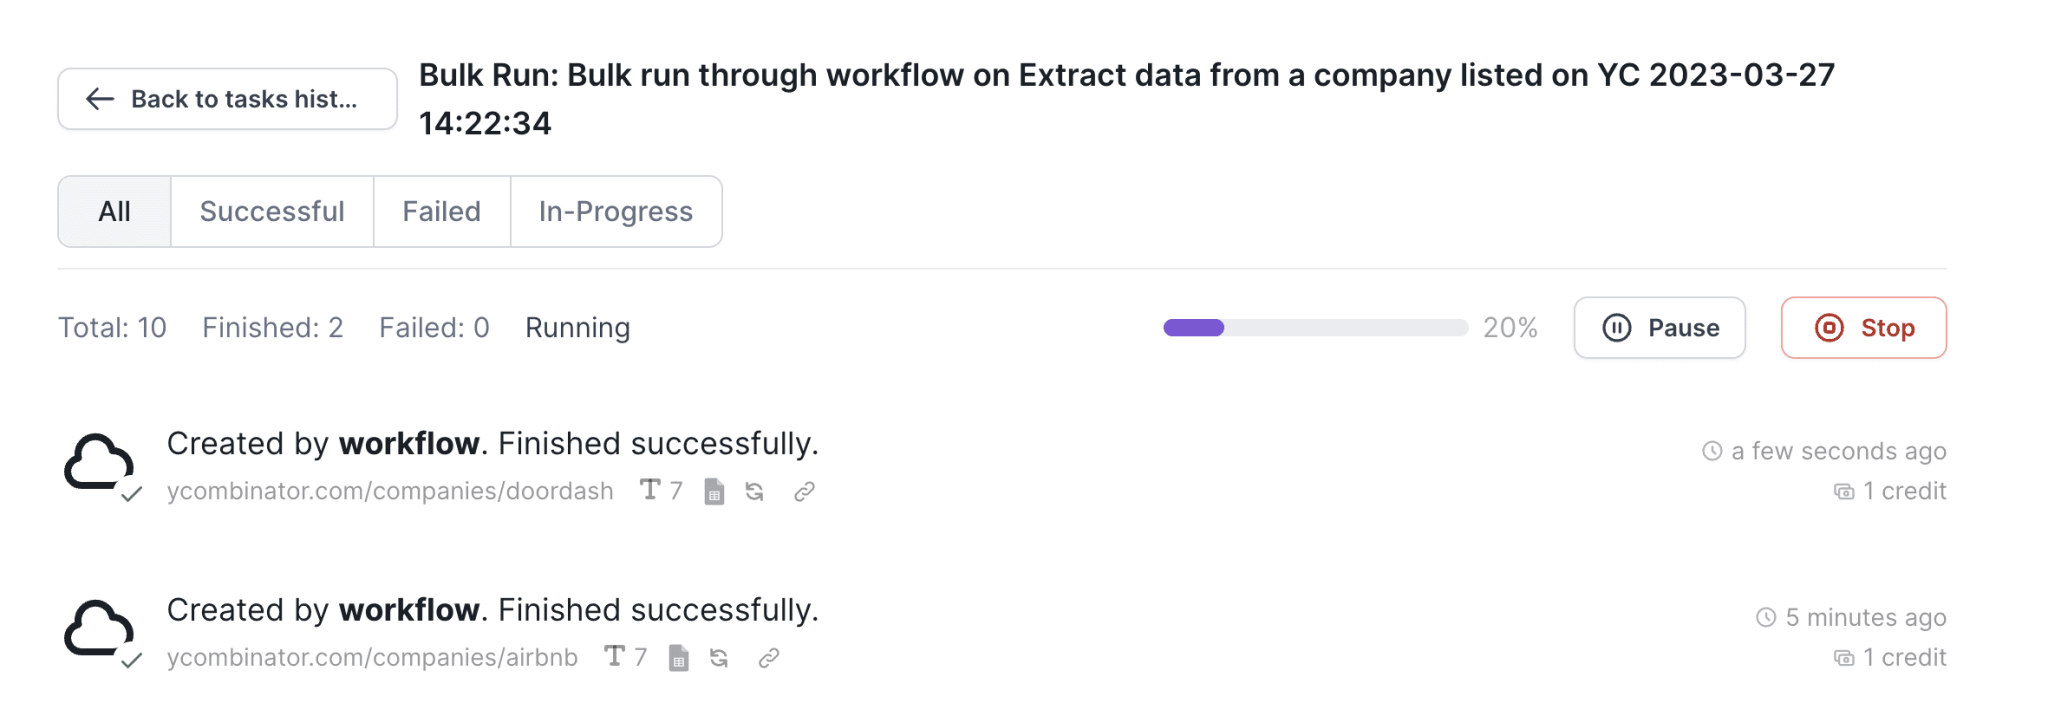The width and height of the screenshot is (2048, 716).
Task: Show only Successful tasks
Action: pos(272,212)
